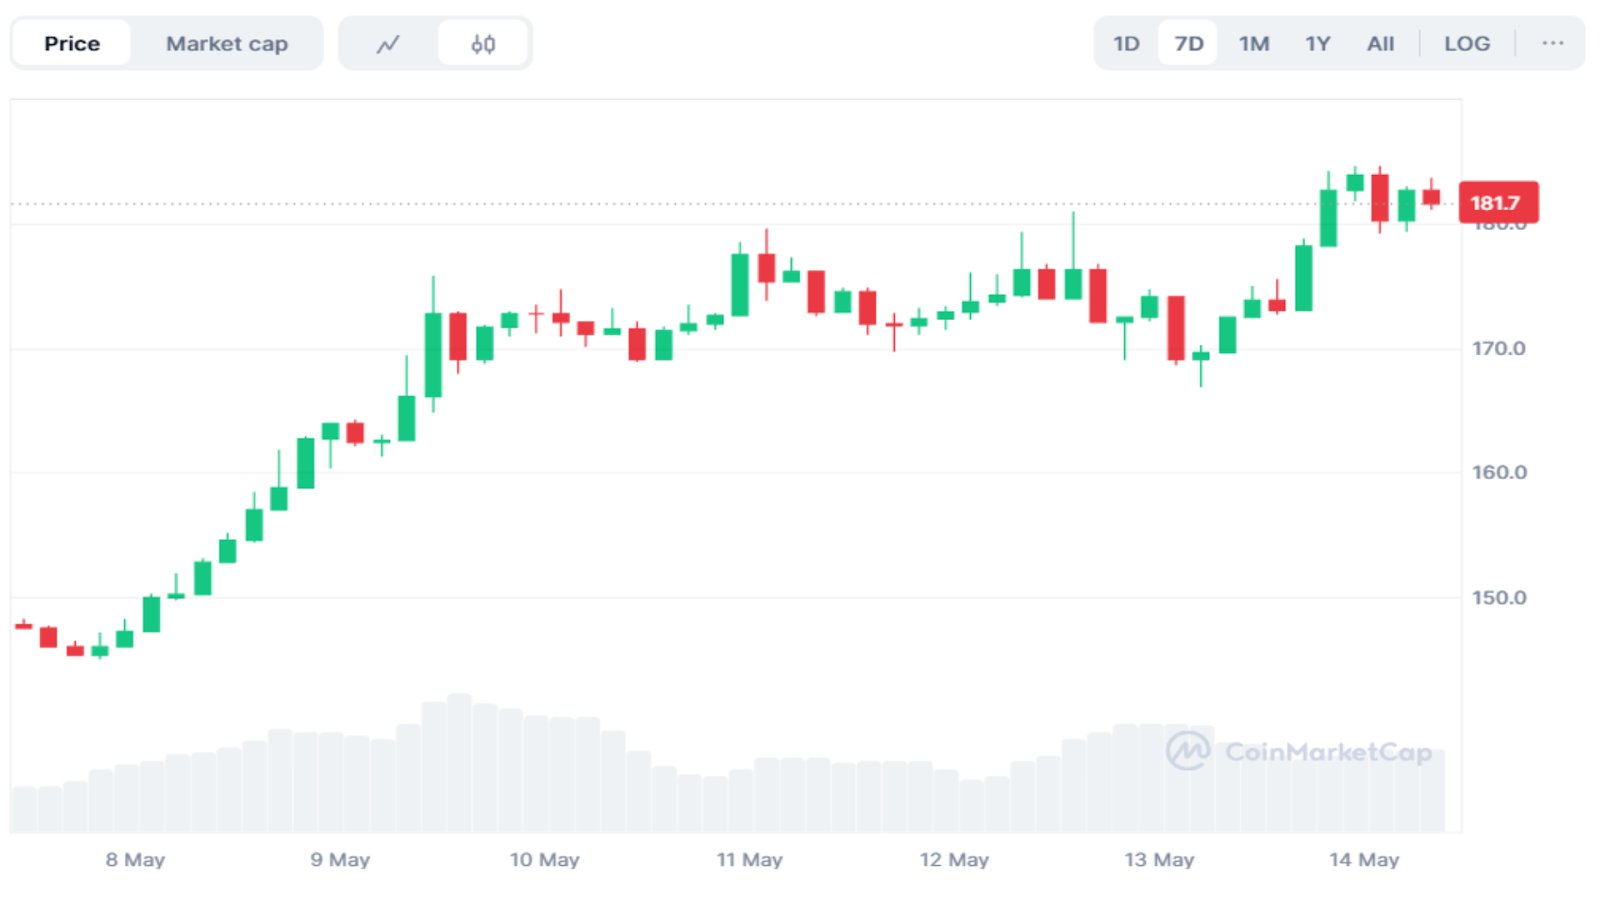Image resolution: width=1600 pixels, height=900 pixels.
Task: Select the 1M timeframe
Action: click(1254, 43)
